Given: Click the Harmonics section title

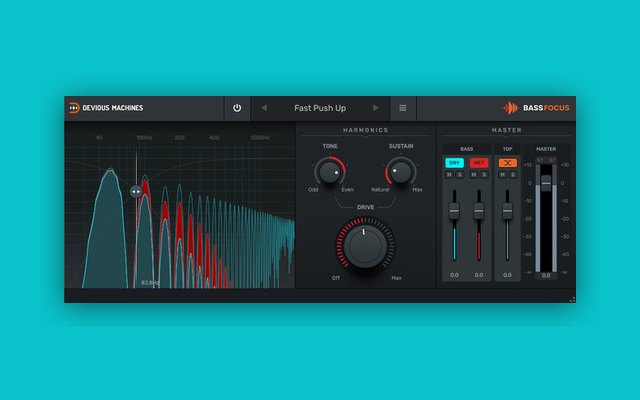Looking at the screenshot, I should click(365, 130).
